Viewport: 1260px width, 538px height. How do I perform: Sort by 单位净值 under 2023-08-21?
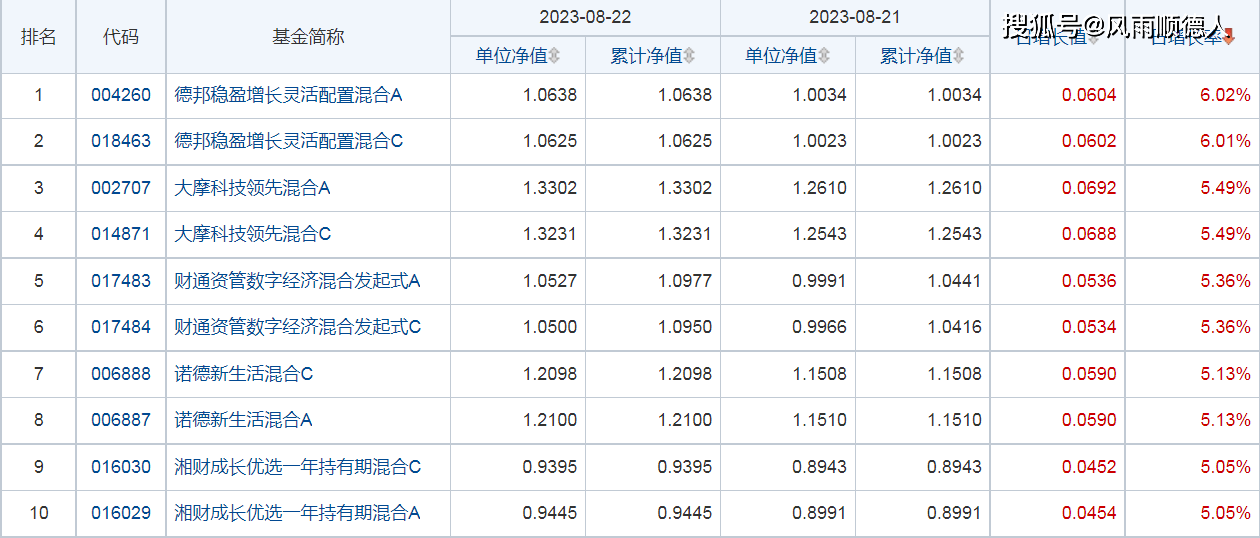tap(788, 56)
